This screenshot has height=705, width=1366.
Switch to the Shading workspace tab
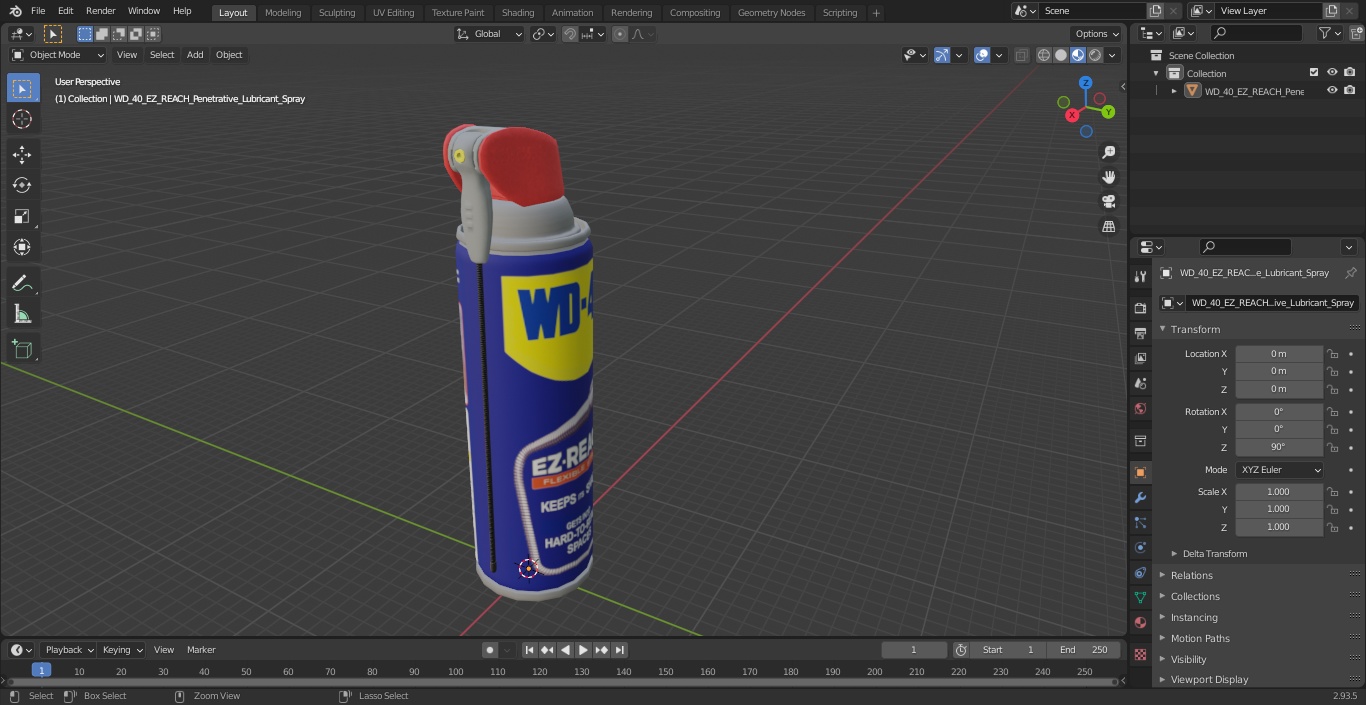click(x=518, y=13)
